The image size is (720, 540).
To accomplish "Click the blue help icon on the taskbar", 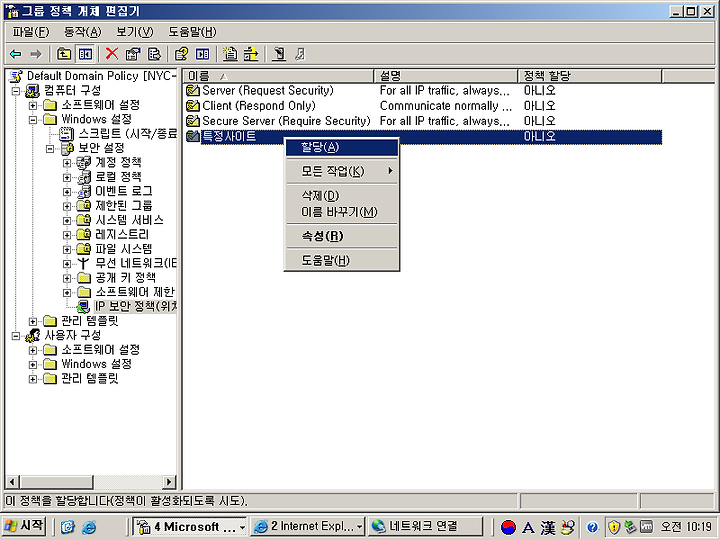I will pyautogui.click(x=592, y=527).
